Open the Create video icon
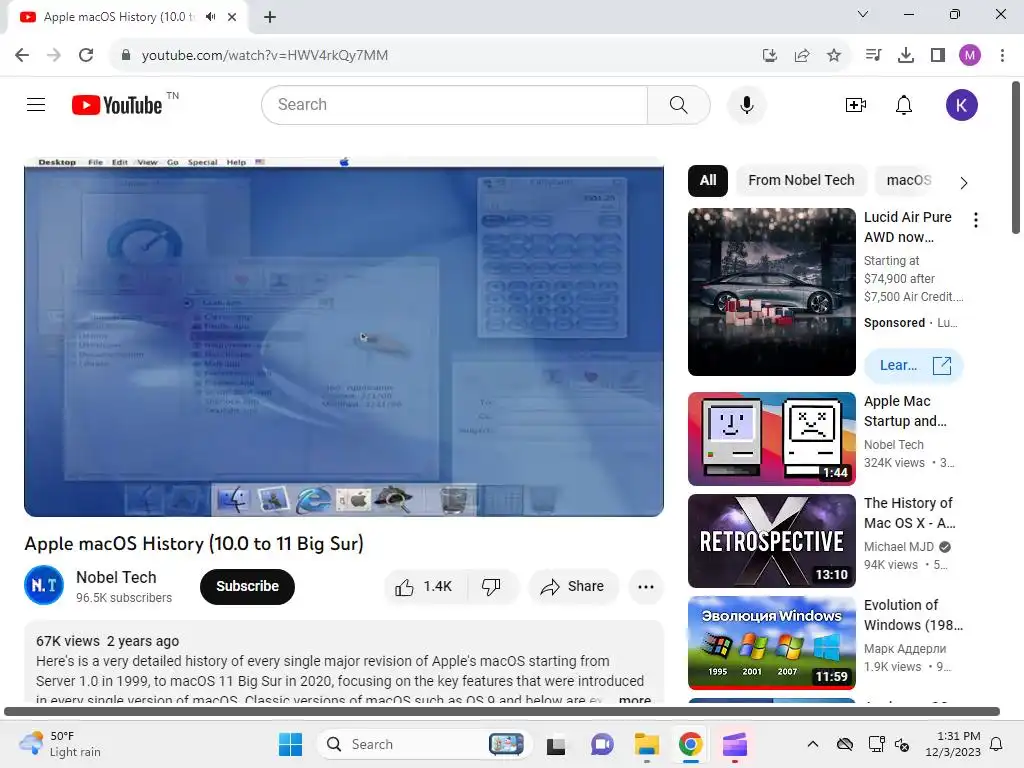Image resolution: width=1024 pixels, height=768 pixels. point(856,105)
